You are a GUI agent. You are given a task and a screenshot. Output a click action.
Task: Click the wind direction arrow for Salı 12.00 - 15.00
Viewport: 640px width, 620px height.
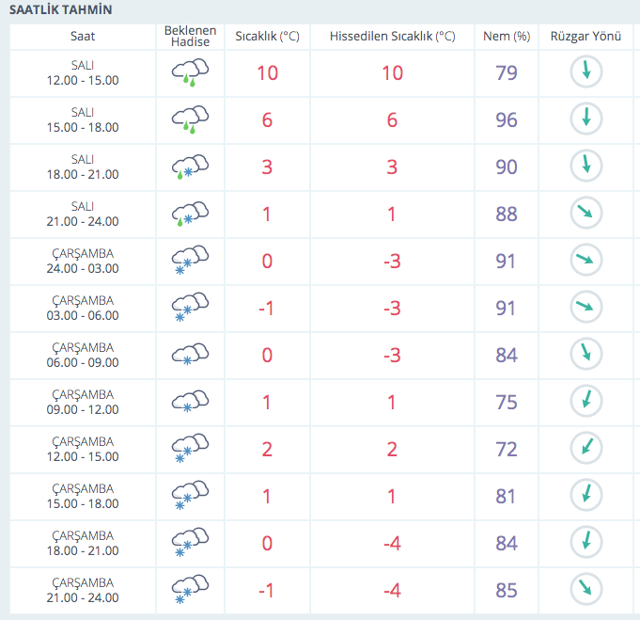coord(586,72)
